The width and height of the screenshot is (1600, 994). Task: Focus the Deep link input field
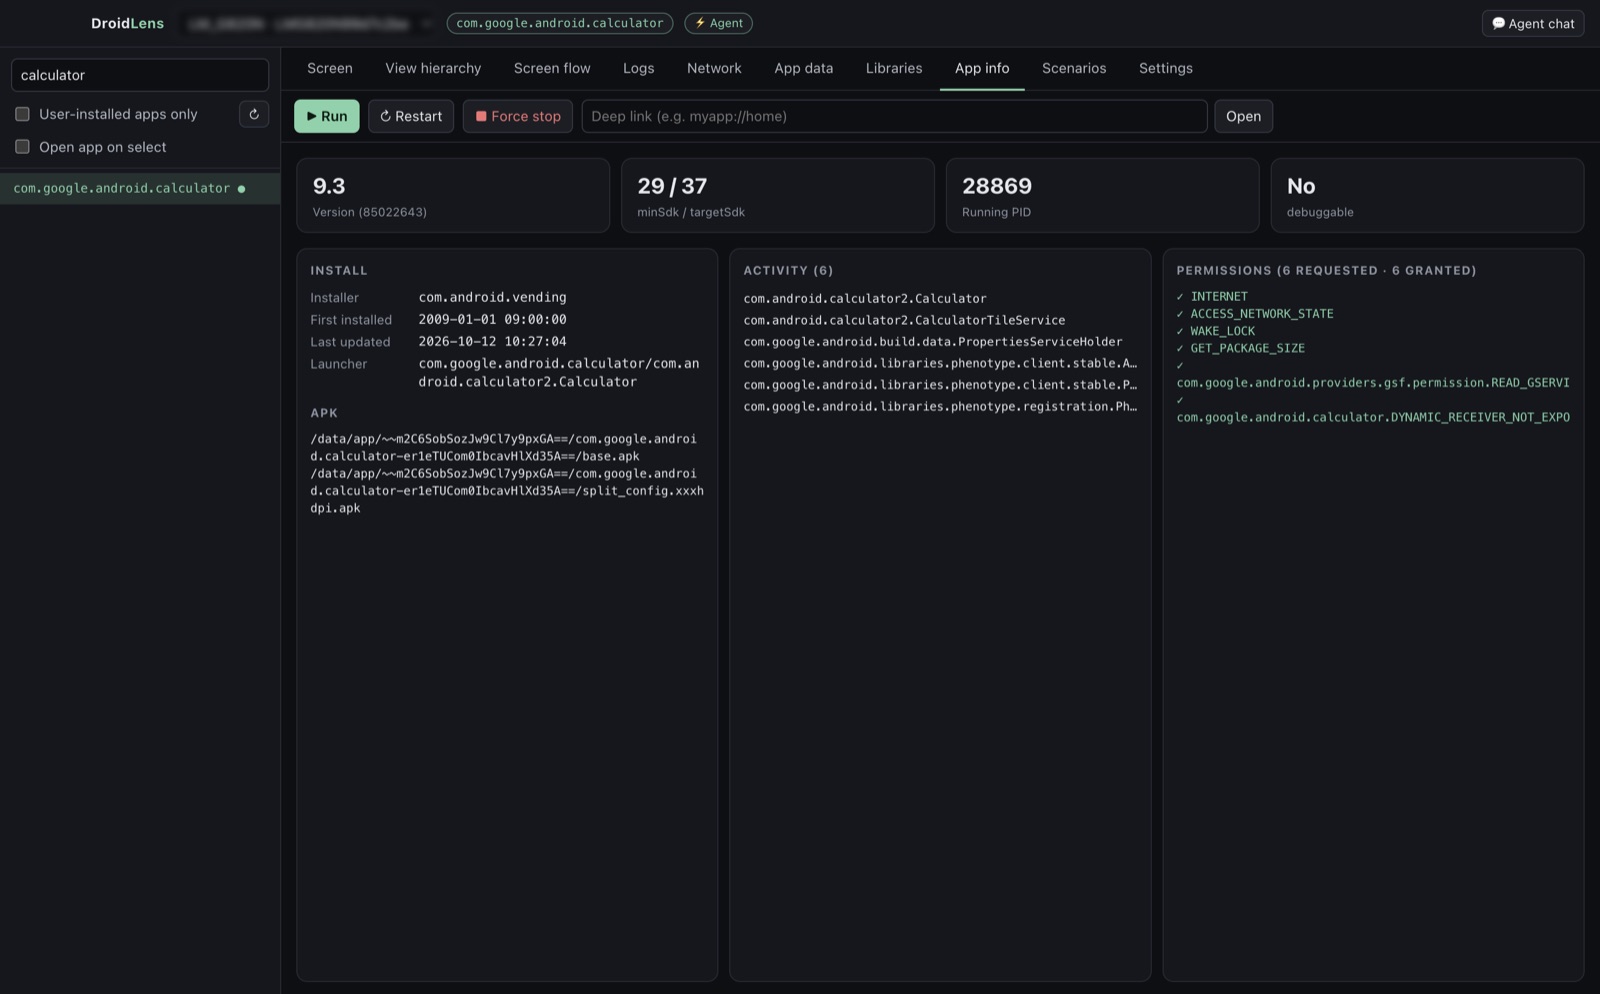(894, 116)
